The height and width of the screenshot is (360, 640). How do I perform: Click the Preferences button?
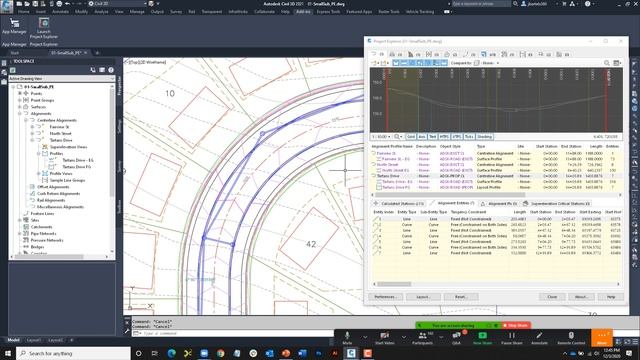(385, 297)
